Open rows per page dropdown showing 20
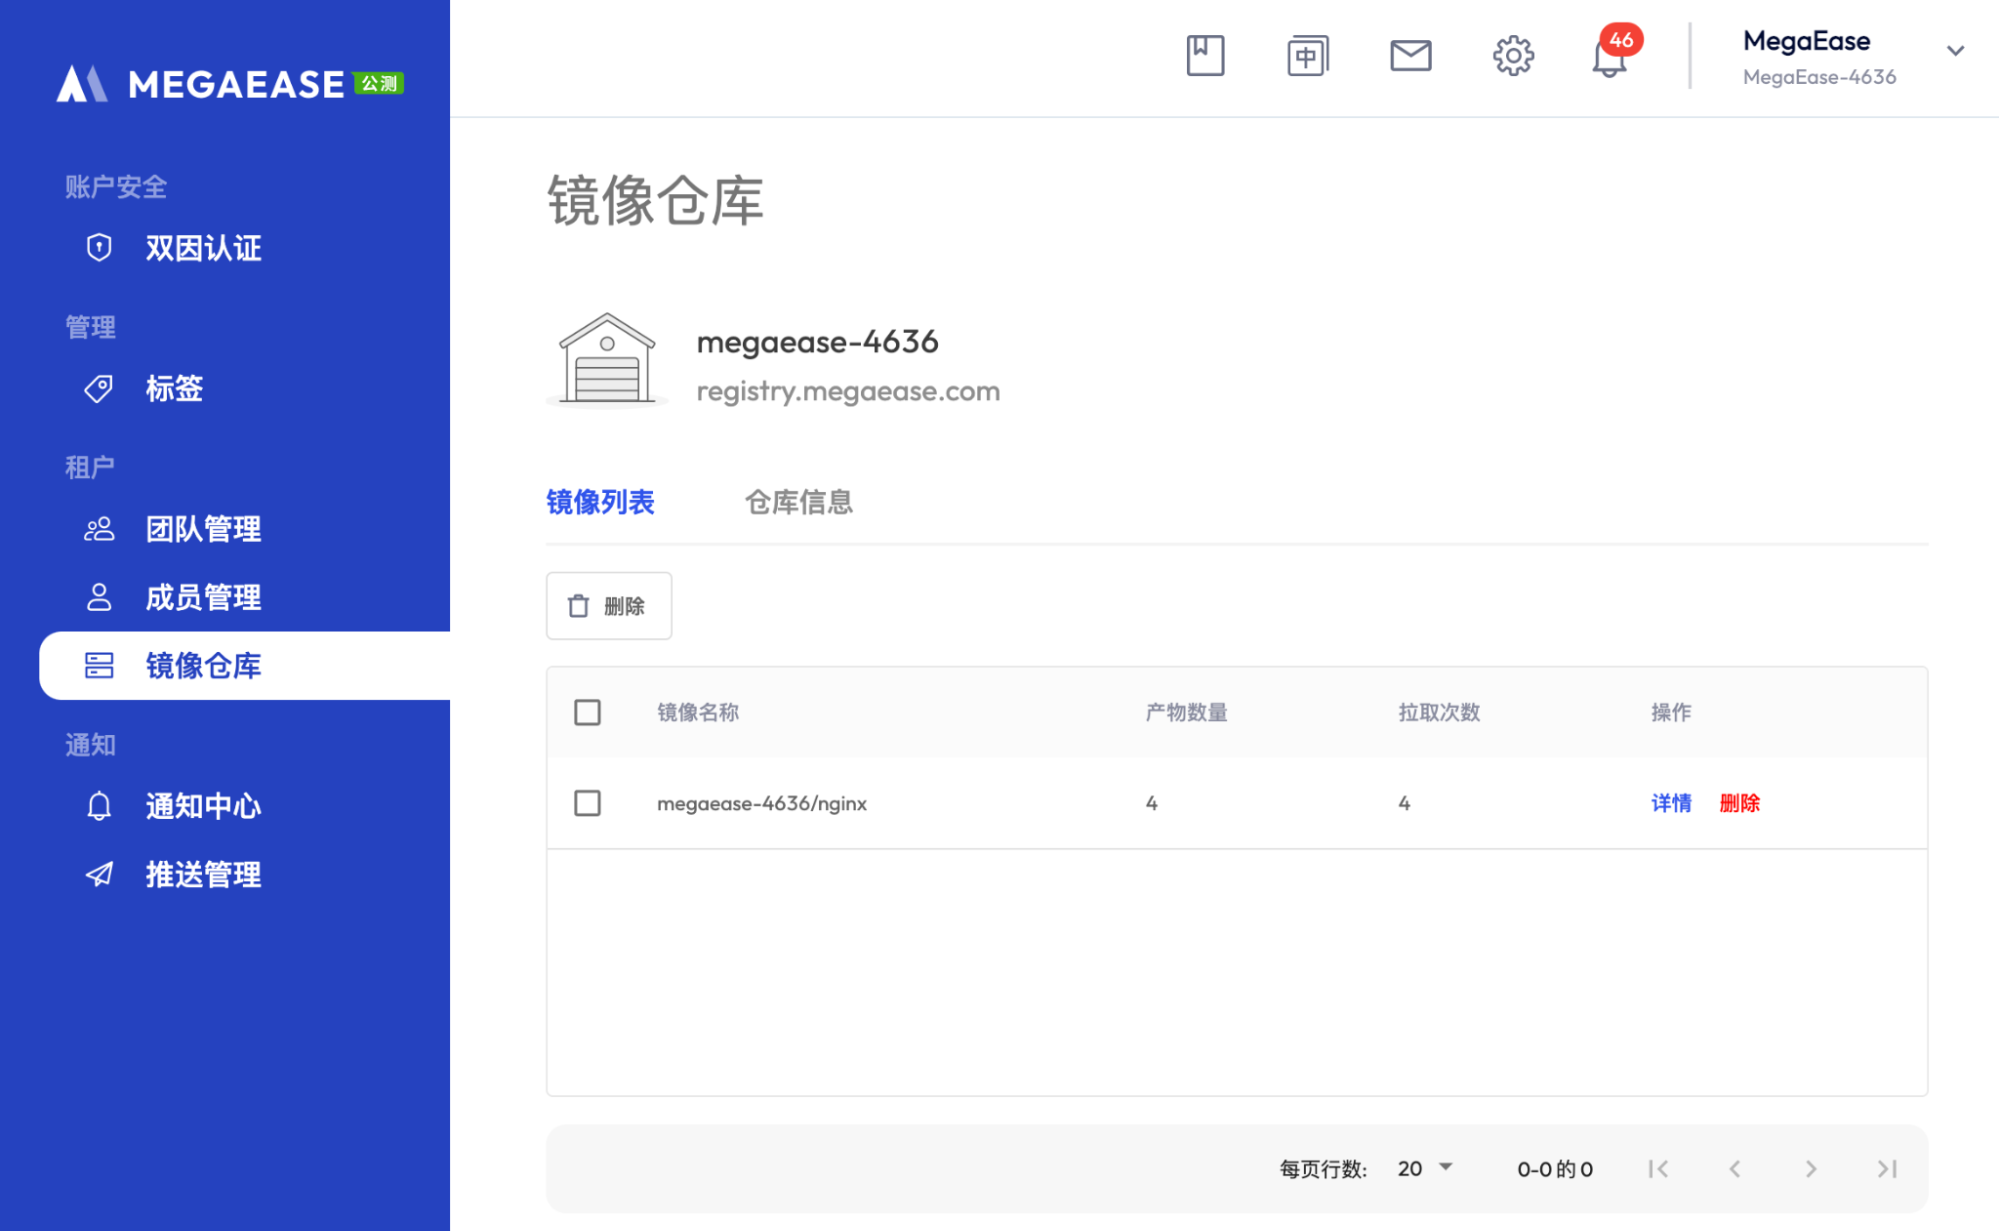Viewport: 1999px width, 1231px height. (1425, 1168)
